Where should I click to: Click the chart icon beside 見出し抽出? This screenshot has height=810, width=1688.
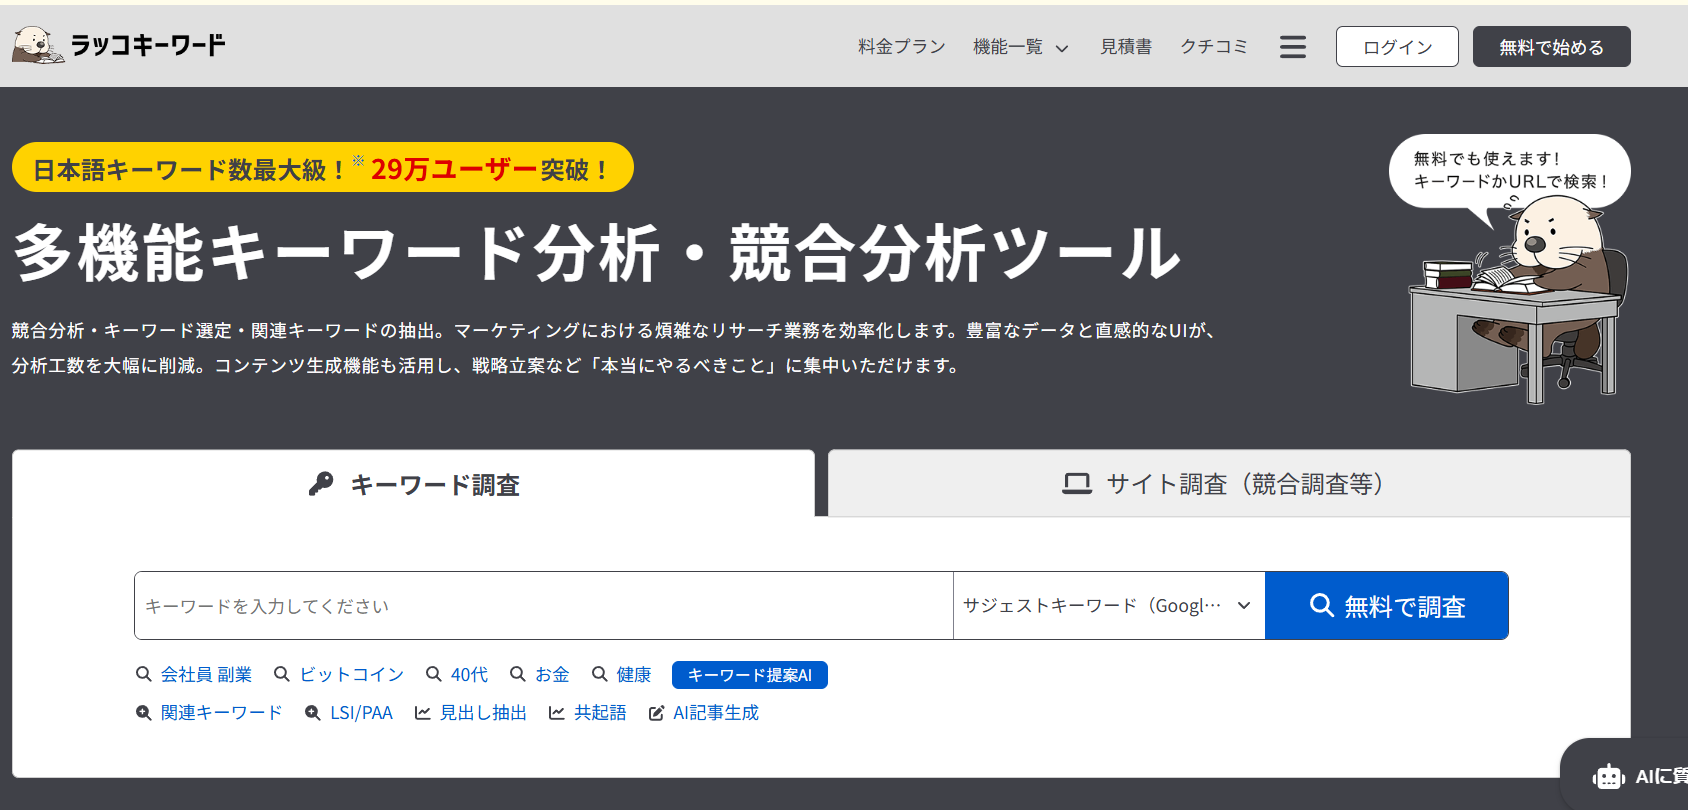pyautogui.click(x=423, y=713)
